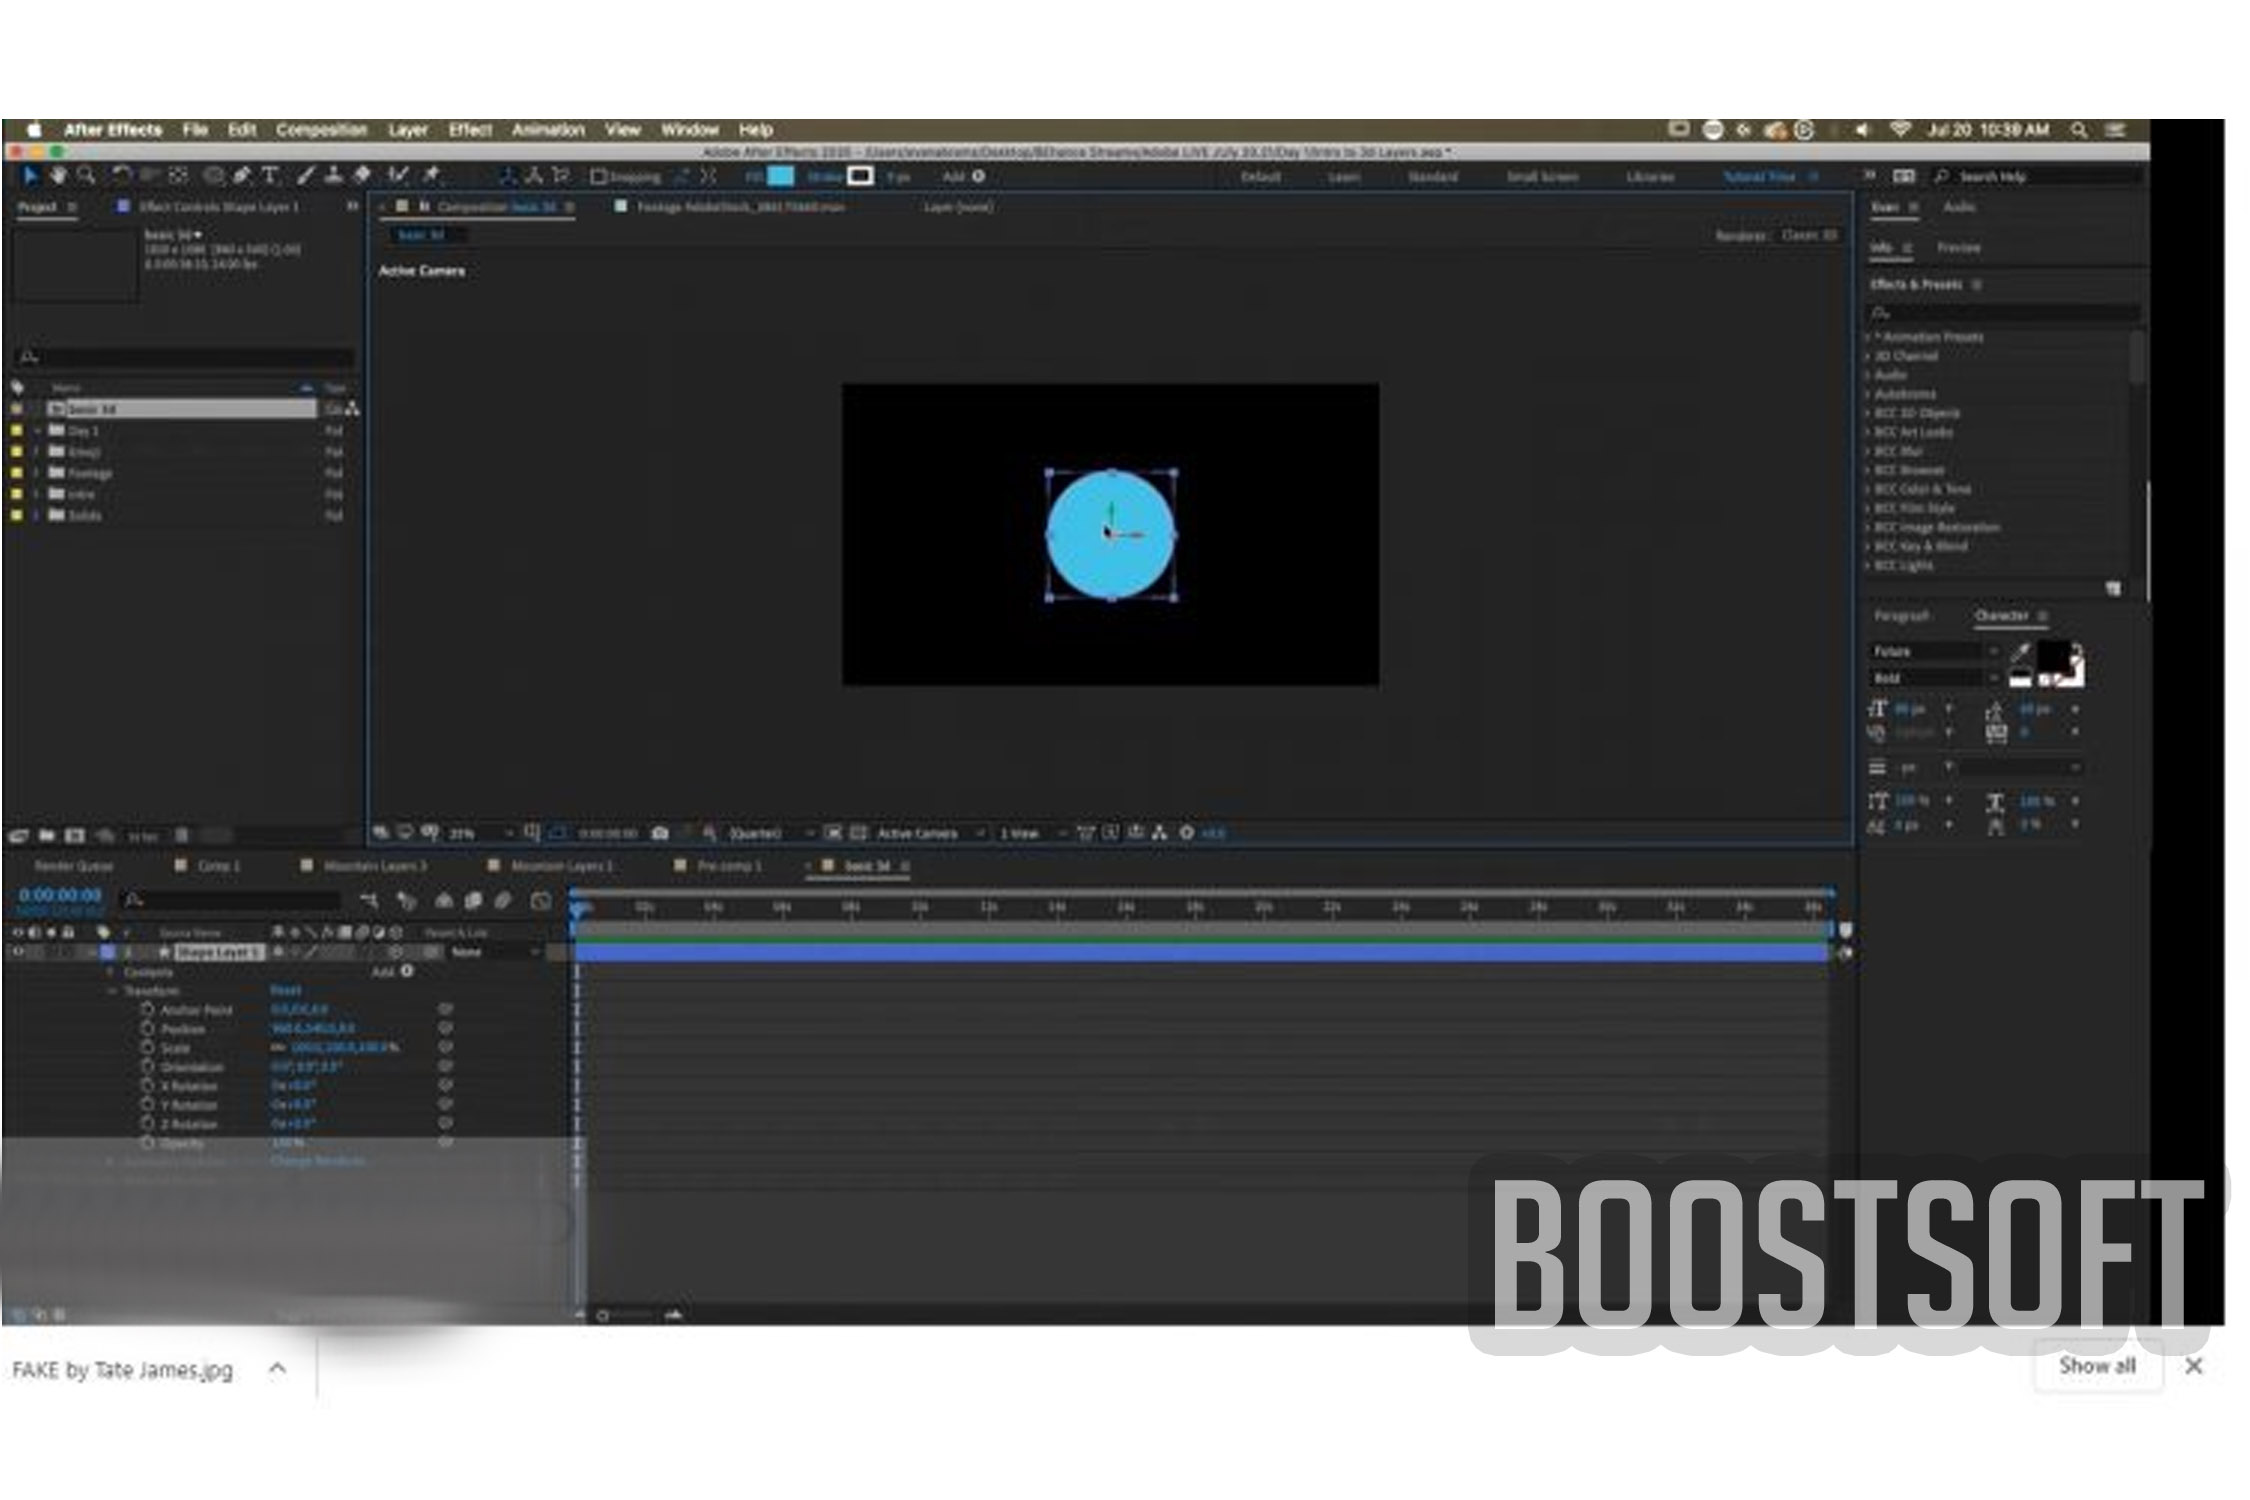Viewport: 2250px width, 1500px height.
Task: Select the Hand tool
Action: (58, 176)
